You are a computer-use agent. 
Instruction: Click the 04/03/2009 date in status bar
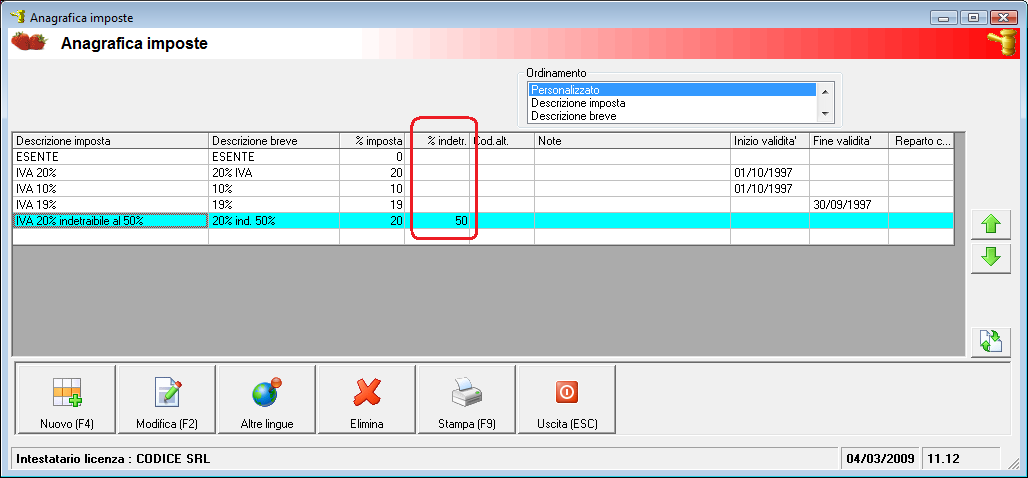[880, 459]
